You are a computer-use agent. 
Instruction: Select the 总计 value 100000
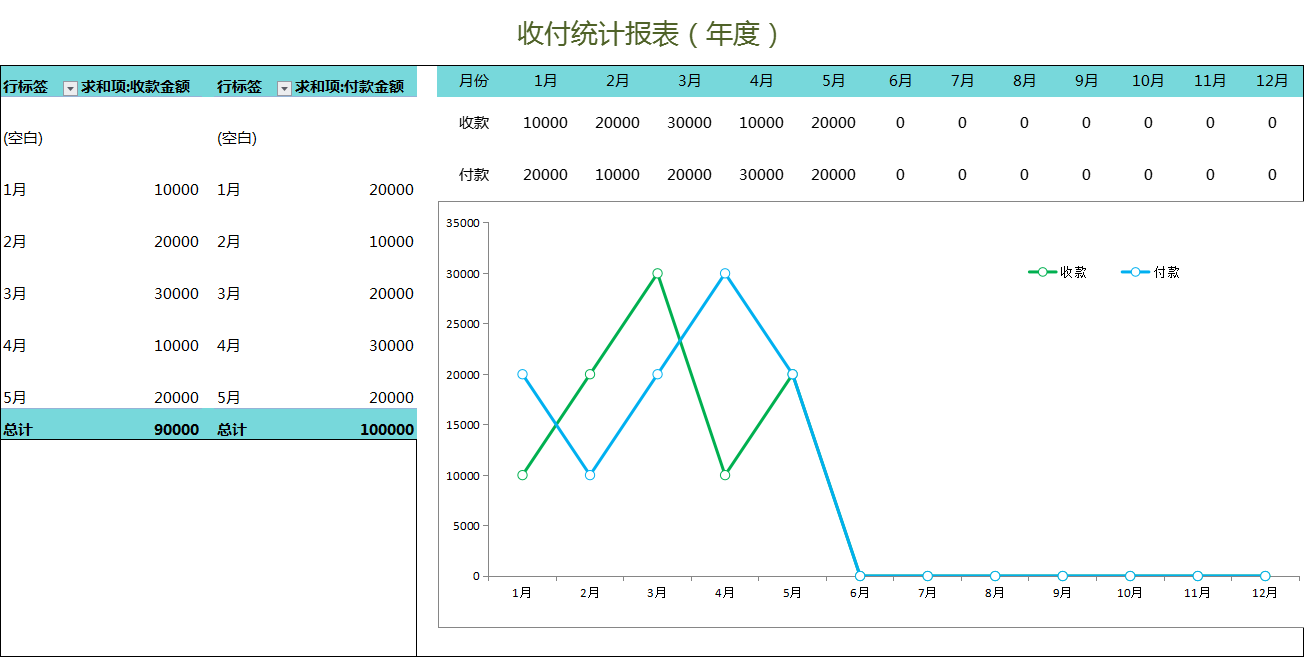tap(389, 428)
